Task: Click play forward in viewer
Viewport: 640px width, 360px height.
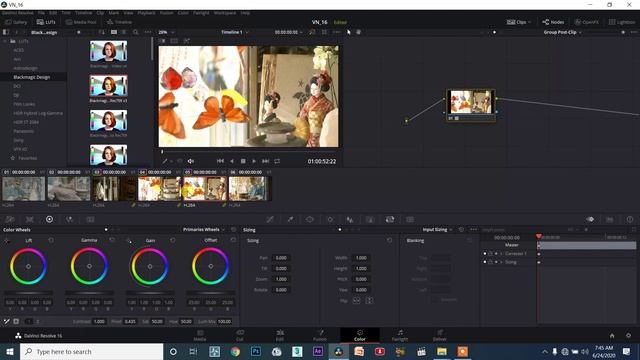Action: pyautogui.click(x=254, y=161)
